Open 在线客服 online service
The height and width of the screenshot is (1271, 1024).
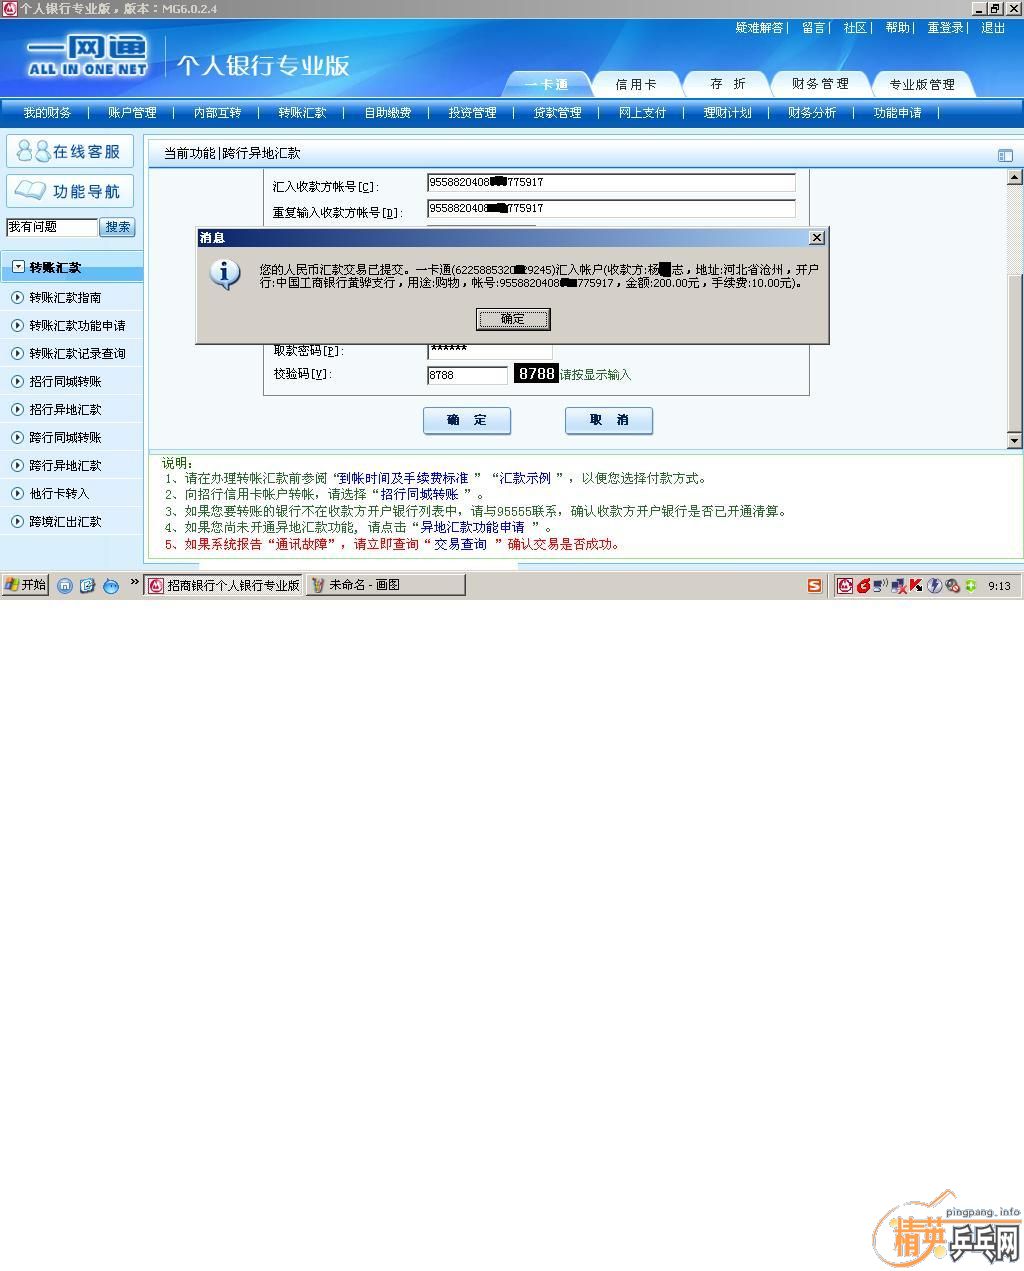point(70,152)
